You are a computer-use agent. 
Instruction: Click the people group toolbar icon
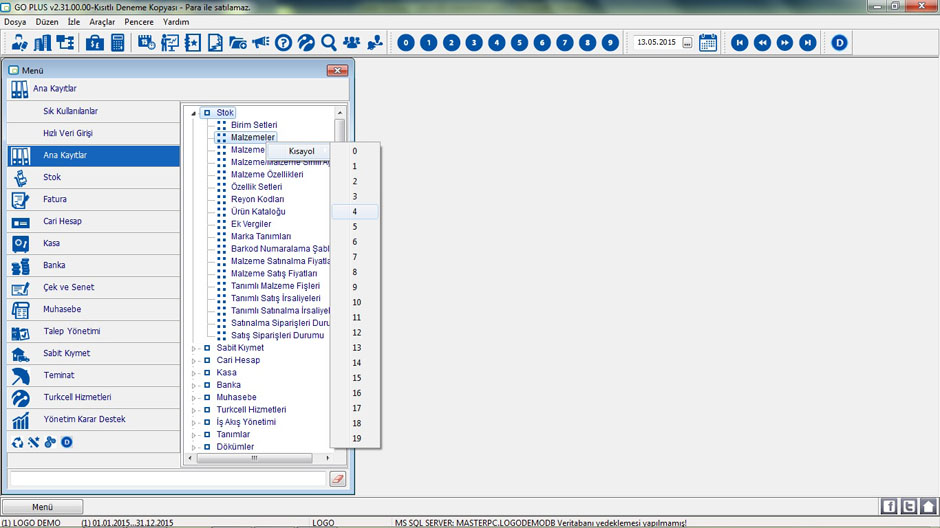(352, 43)
